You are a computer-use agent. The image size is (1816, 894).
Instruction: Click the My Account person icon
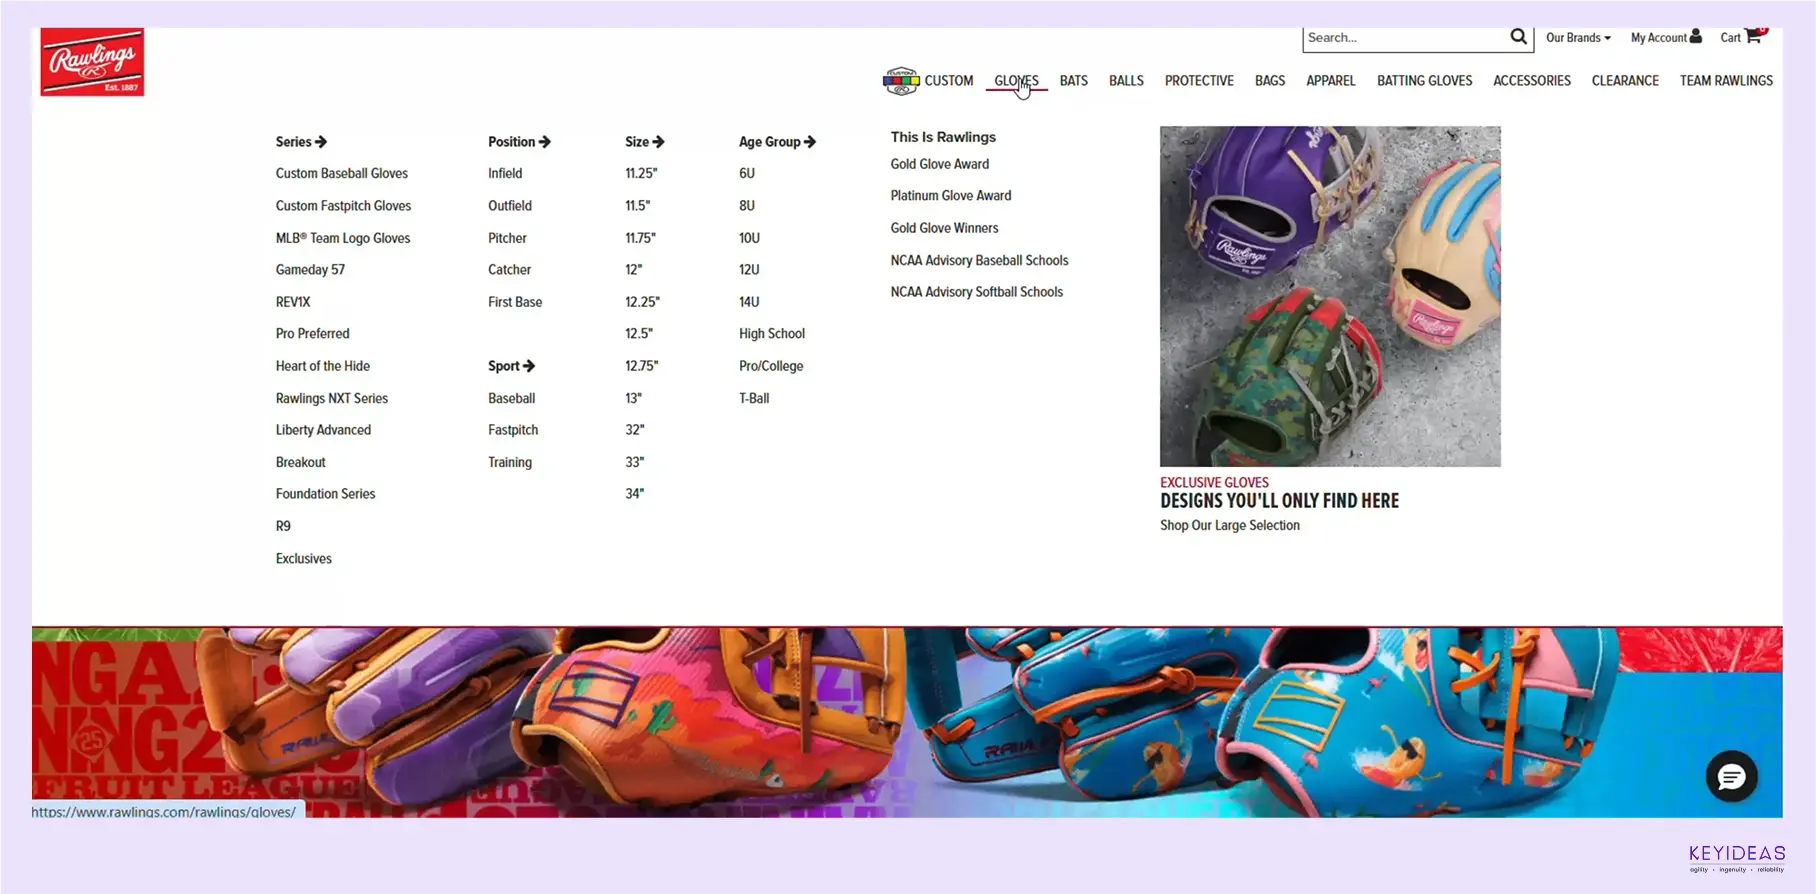point(1695,36)
